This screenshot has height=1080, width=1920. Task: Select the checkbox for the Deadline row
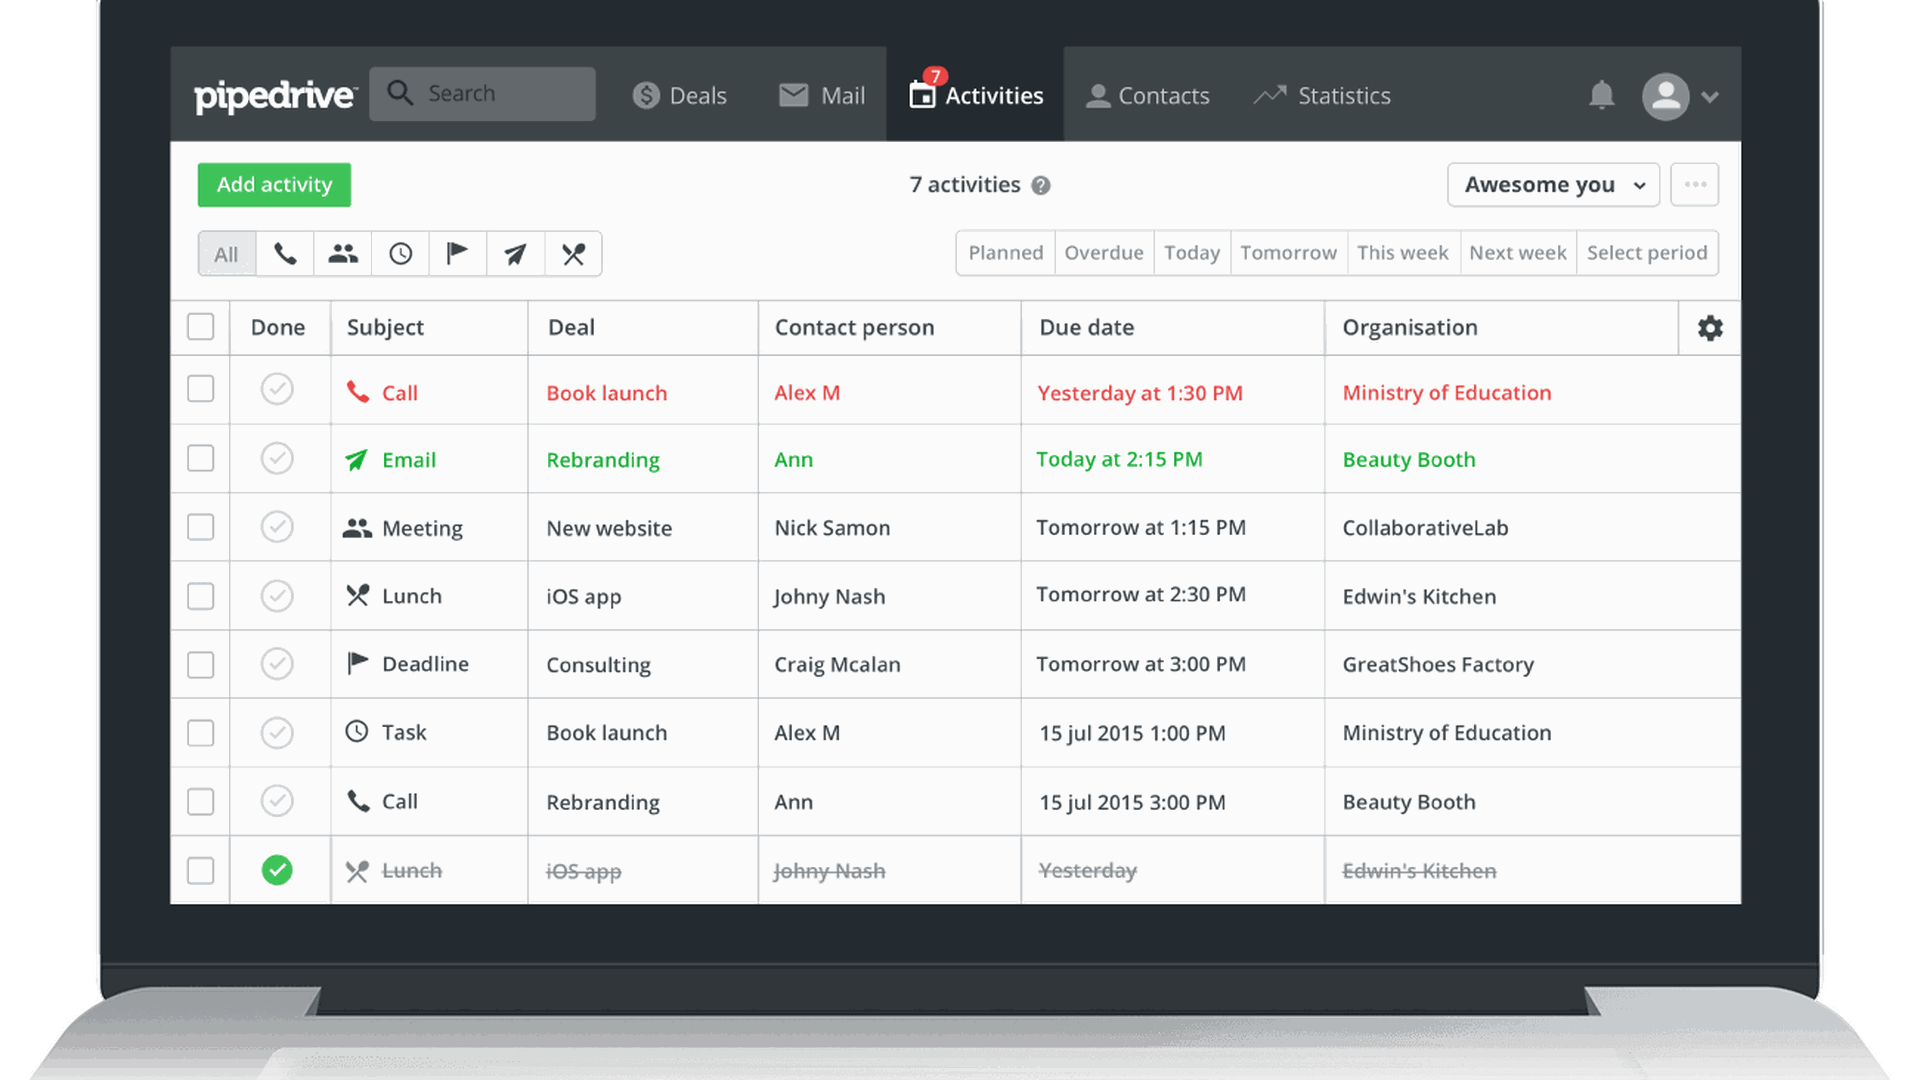[x=201, y=665]
